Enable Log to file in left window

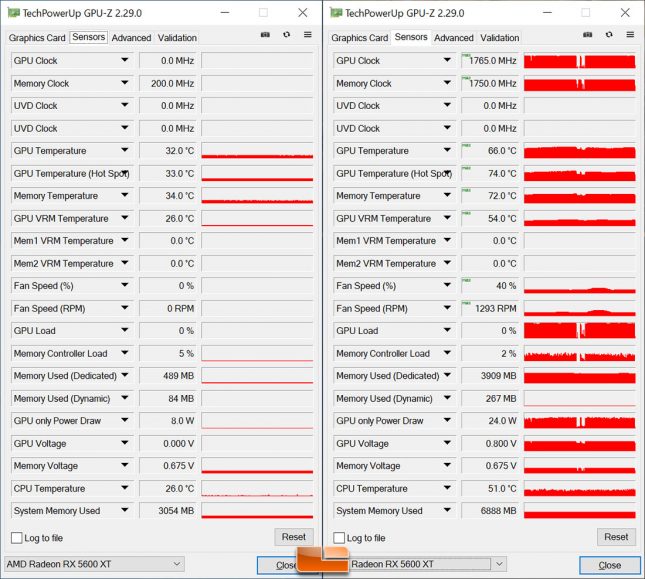(x=16, y=538)
